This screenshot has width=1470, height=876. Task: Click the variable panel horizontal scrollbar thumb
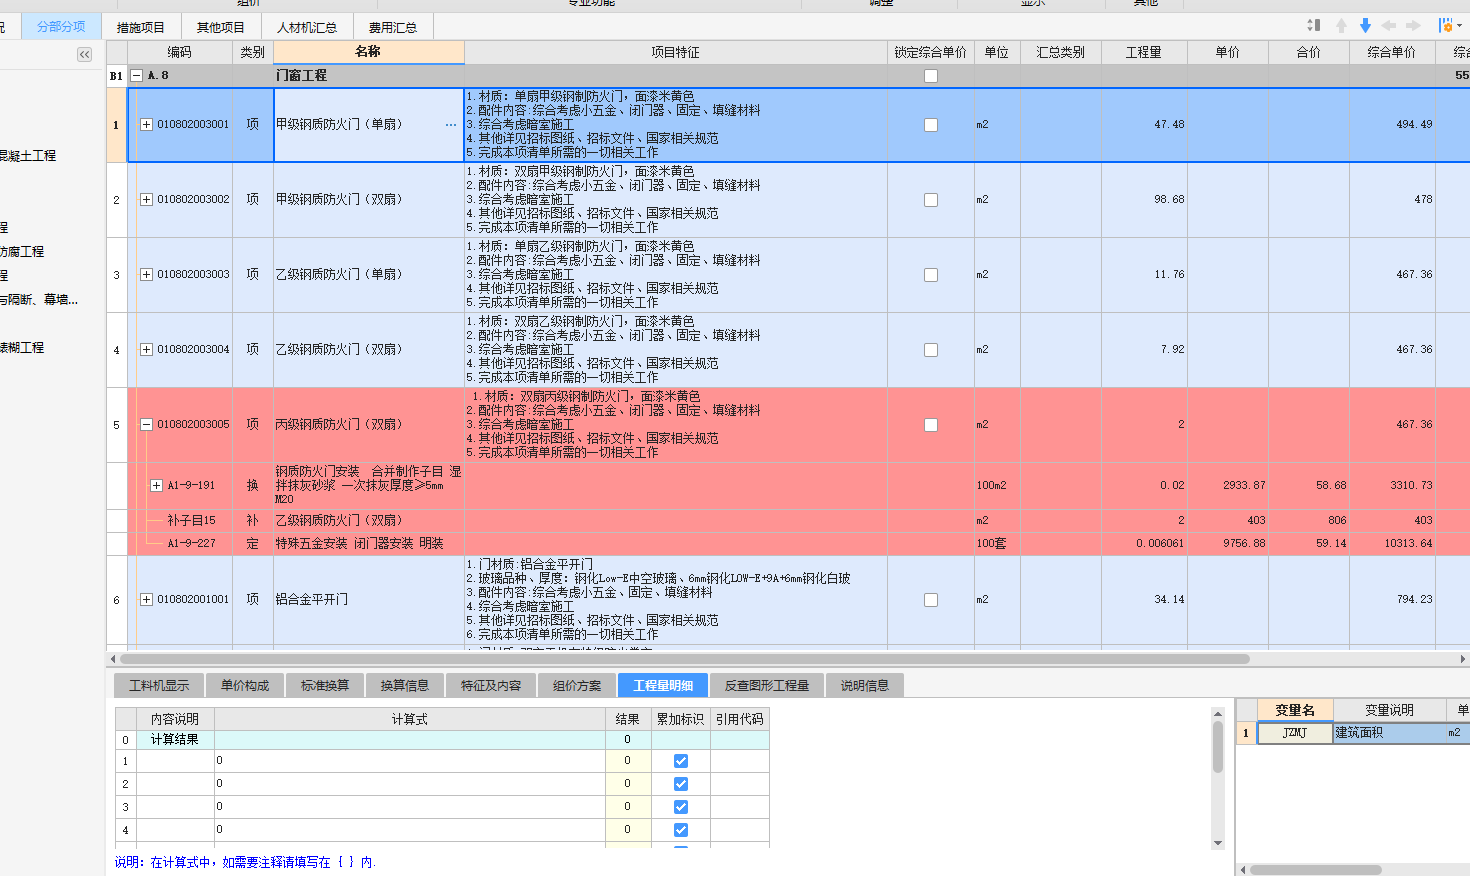1316,870
